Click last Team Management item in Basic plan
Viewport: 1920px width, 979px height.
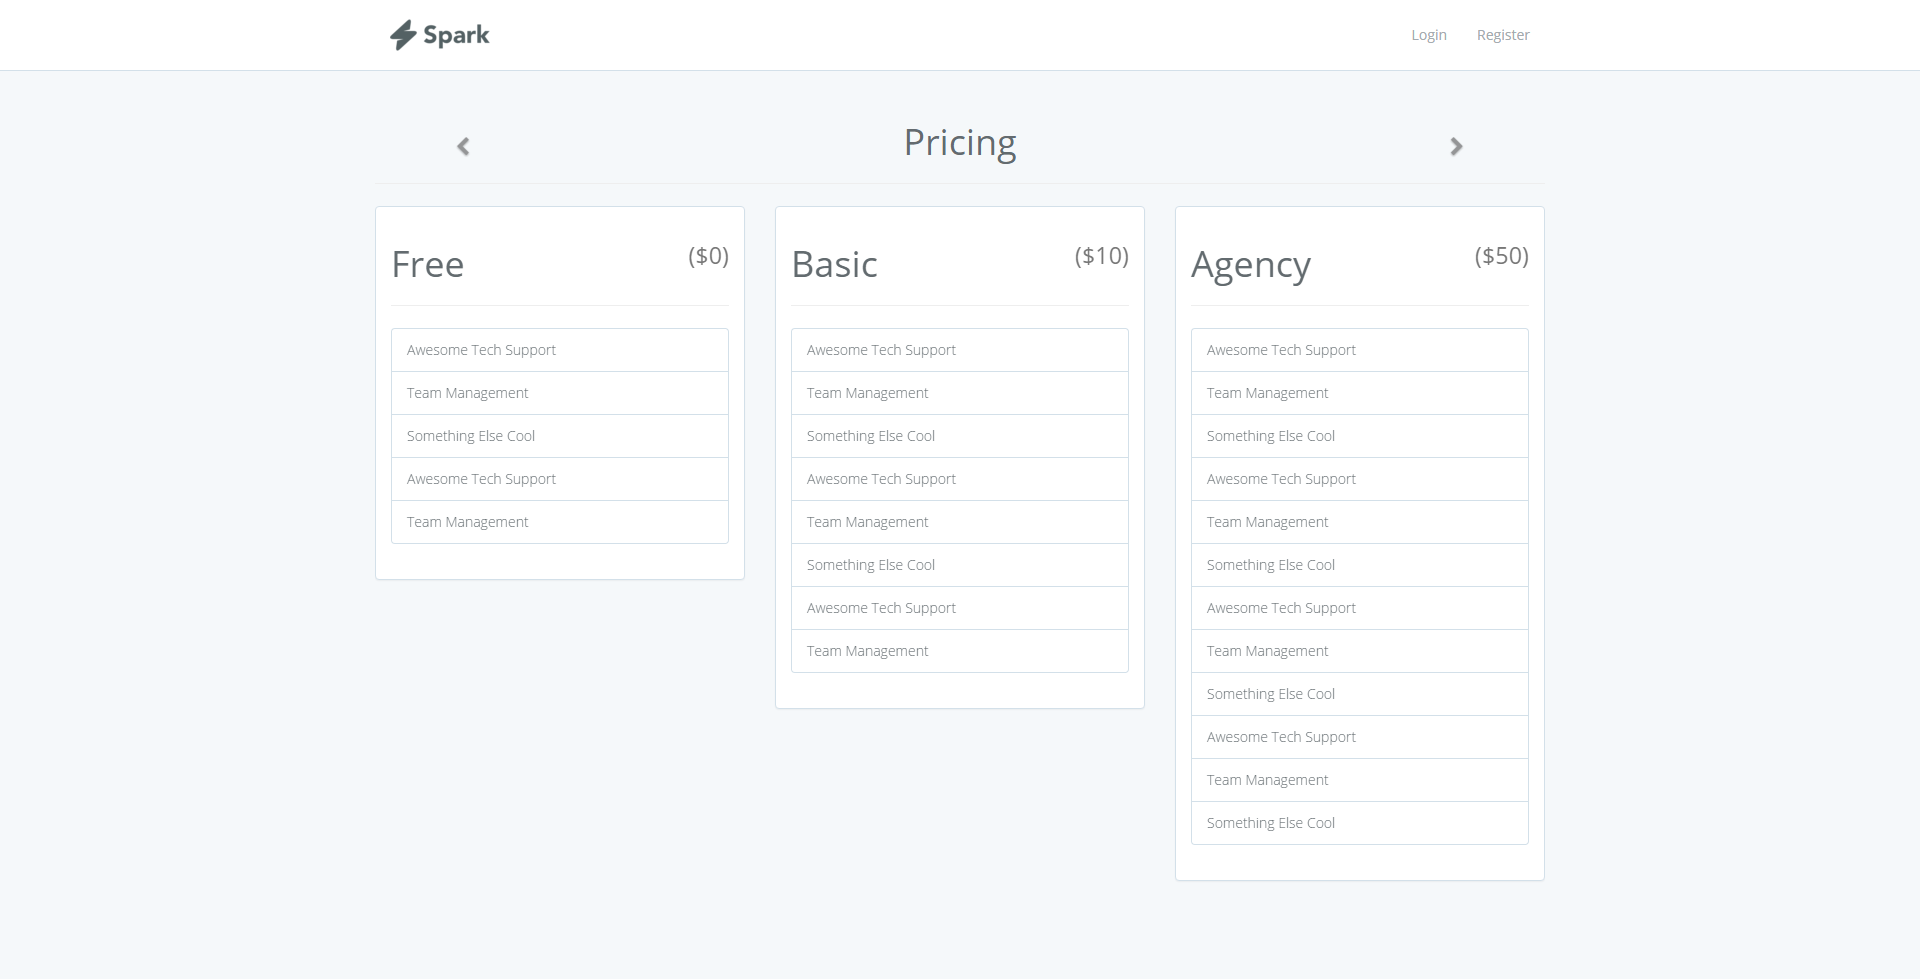(x=867, y=651)
